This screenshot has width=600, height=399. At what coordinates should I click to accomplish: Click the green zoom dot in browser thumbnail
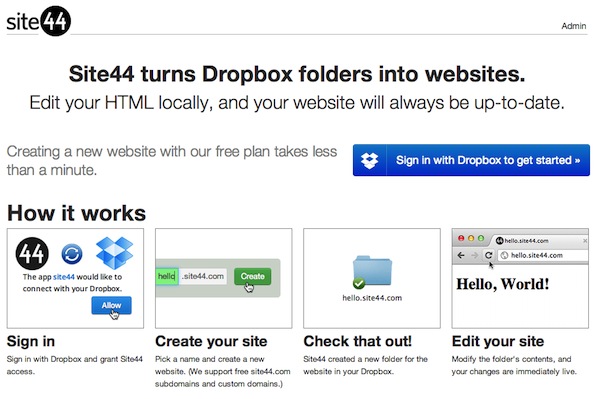click(x=481, y=238)
